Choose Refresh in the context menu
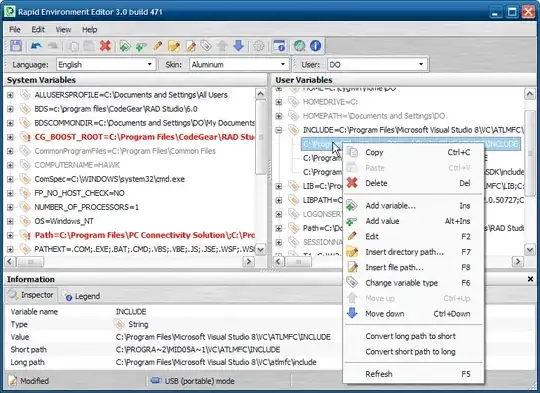540x393 pixels. [413, 374]
